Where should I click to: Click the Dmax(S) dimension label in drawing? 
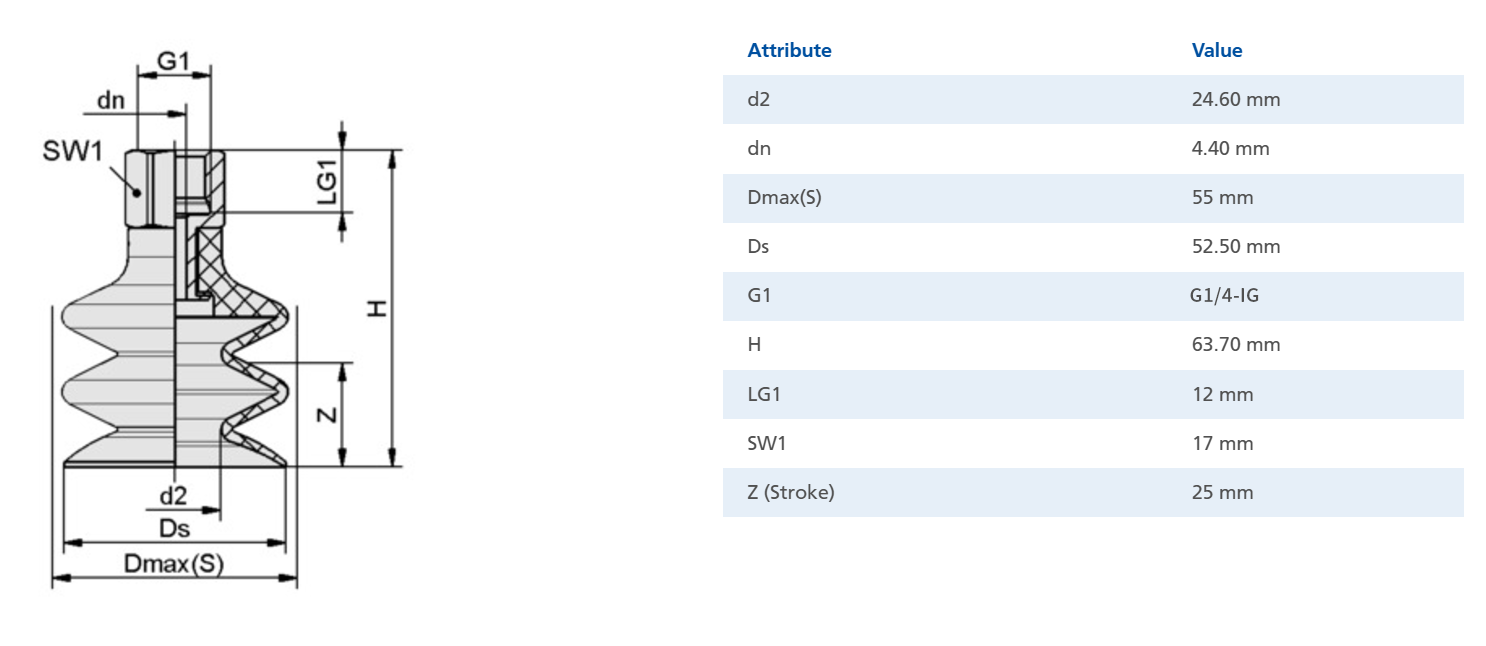[x=174, y=564]
